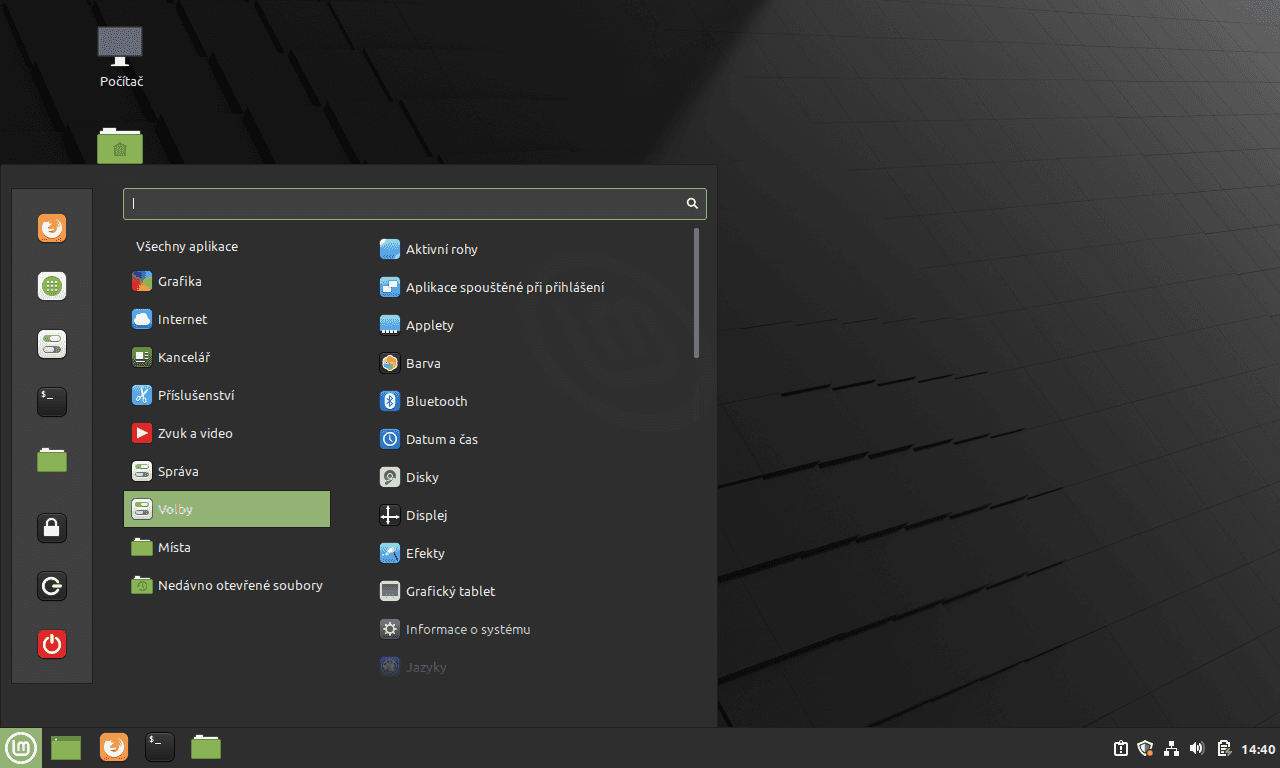This screenshot has height=768, width=1280.
Task: Show Nedávno otevřené soubory
Action: click(x=238, y=585)
